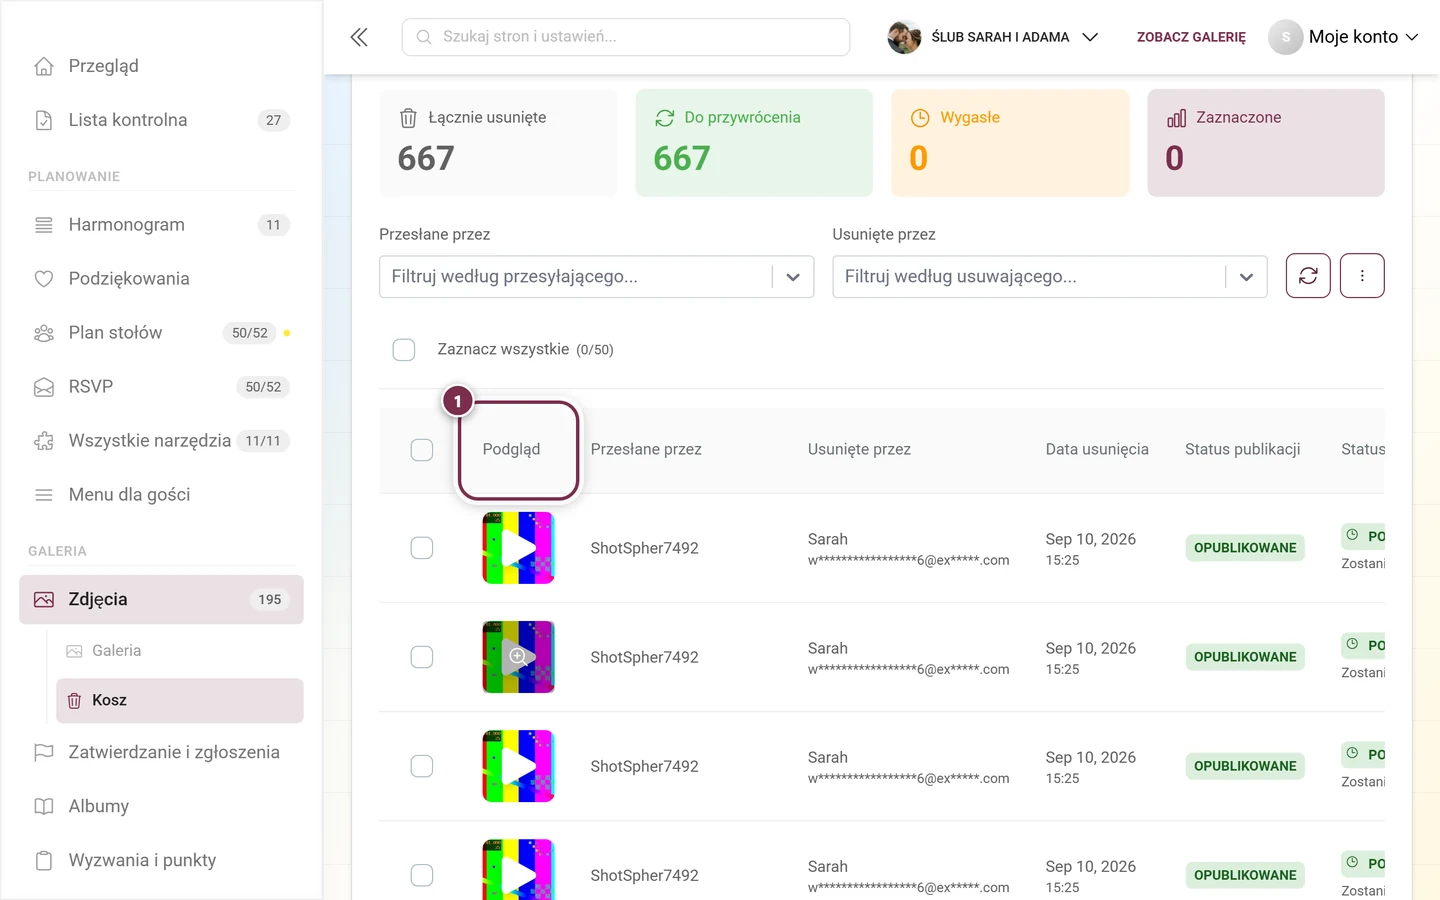Click the Wszystkie narzędzia puzzle icon
This screenshot has width=1440, height=900.
[x=44, y=441]
